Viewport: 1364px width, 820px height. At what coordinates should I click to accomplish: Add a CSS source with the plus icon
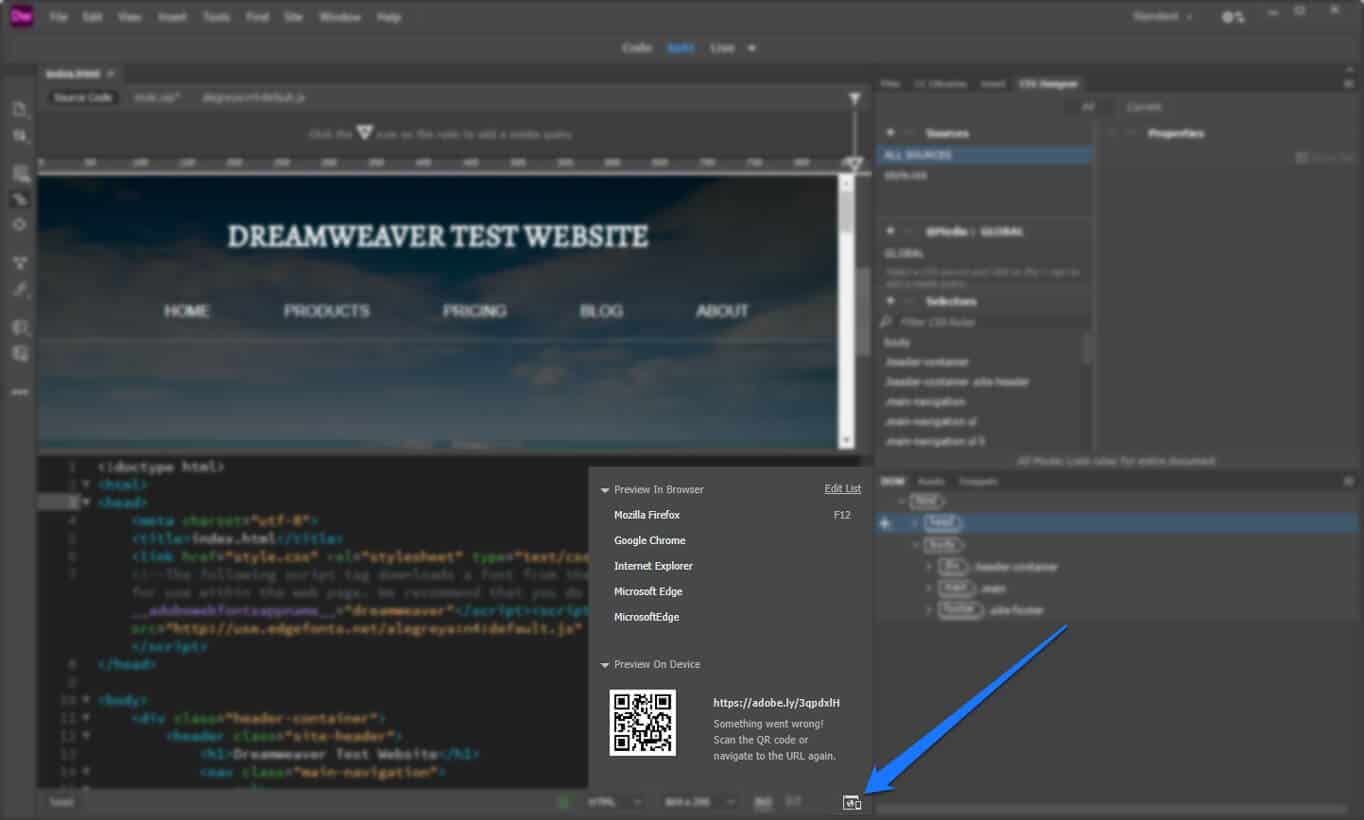pyautogui.click(x=890, y=132)
